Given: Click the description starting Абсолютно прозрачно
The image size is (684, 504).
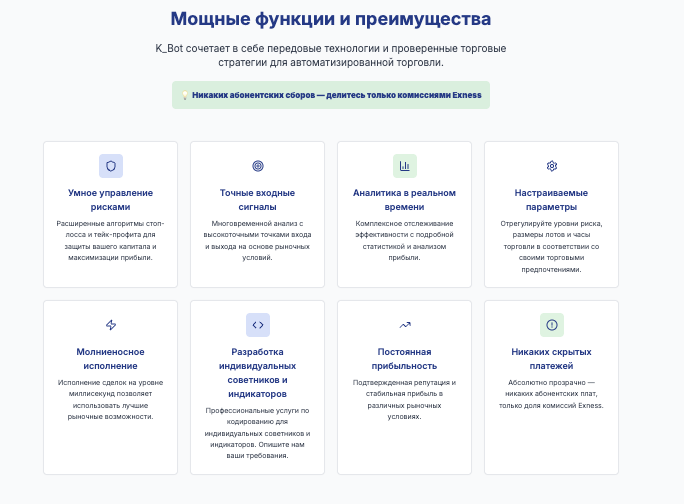Looking at the screenshot, I should [551, 394].
